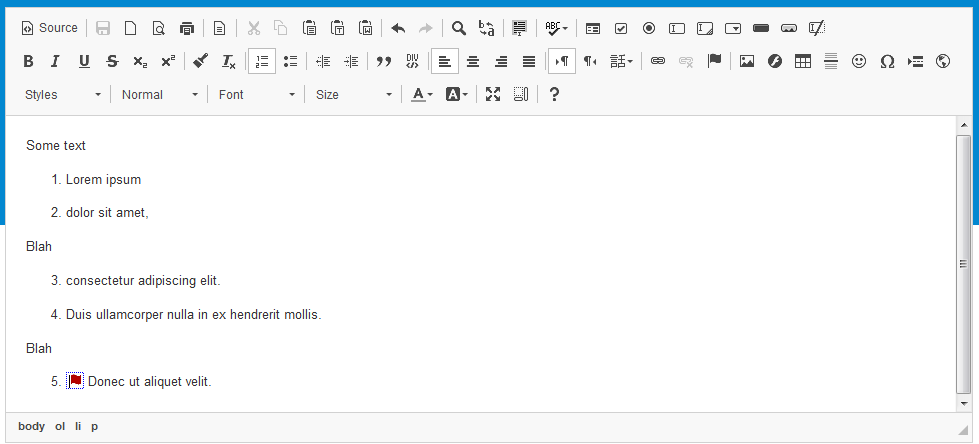Screen dimensions: 979x444
Task: Open the paragraph format Normal dropdown
Action: 159,95
